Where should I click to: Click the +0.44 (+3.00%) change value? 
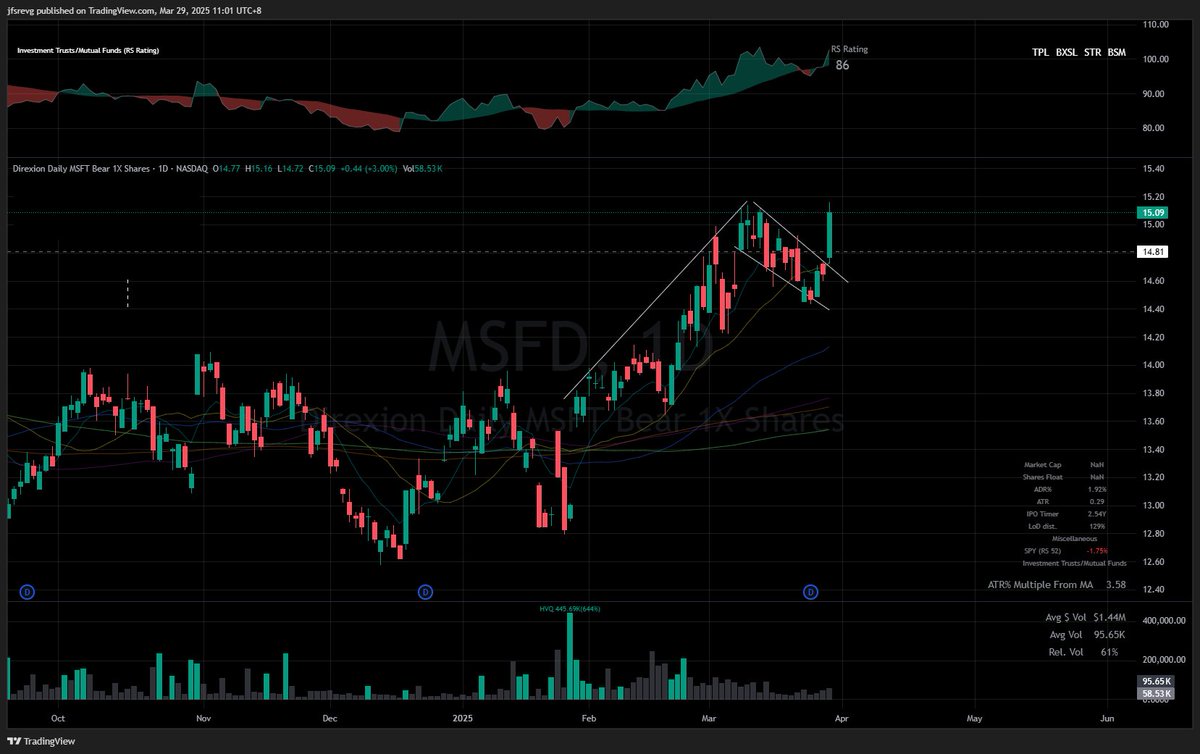click(370, 169)
